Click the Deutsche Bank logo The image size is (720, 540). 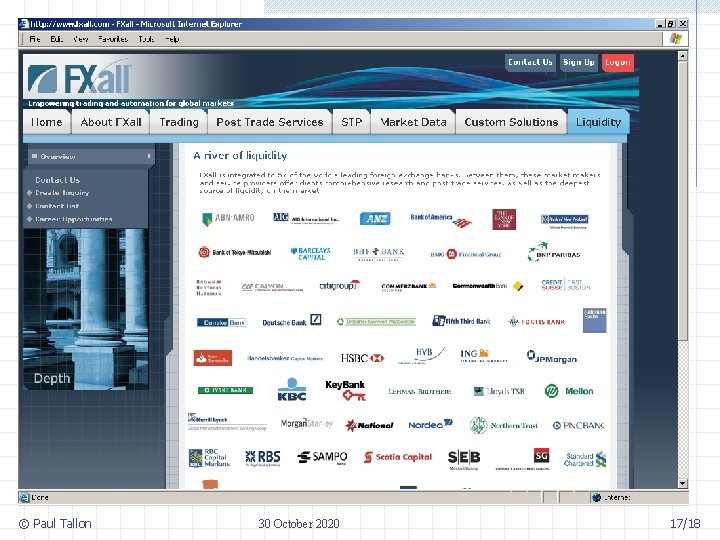[x=292, y=321]
